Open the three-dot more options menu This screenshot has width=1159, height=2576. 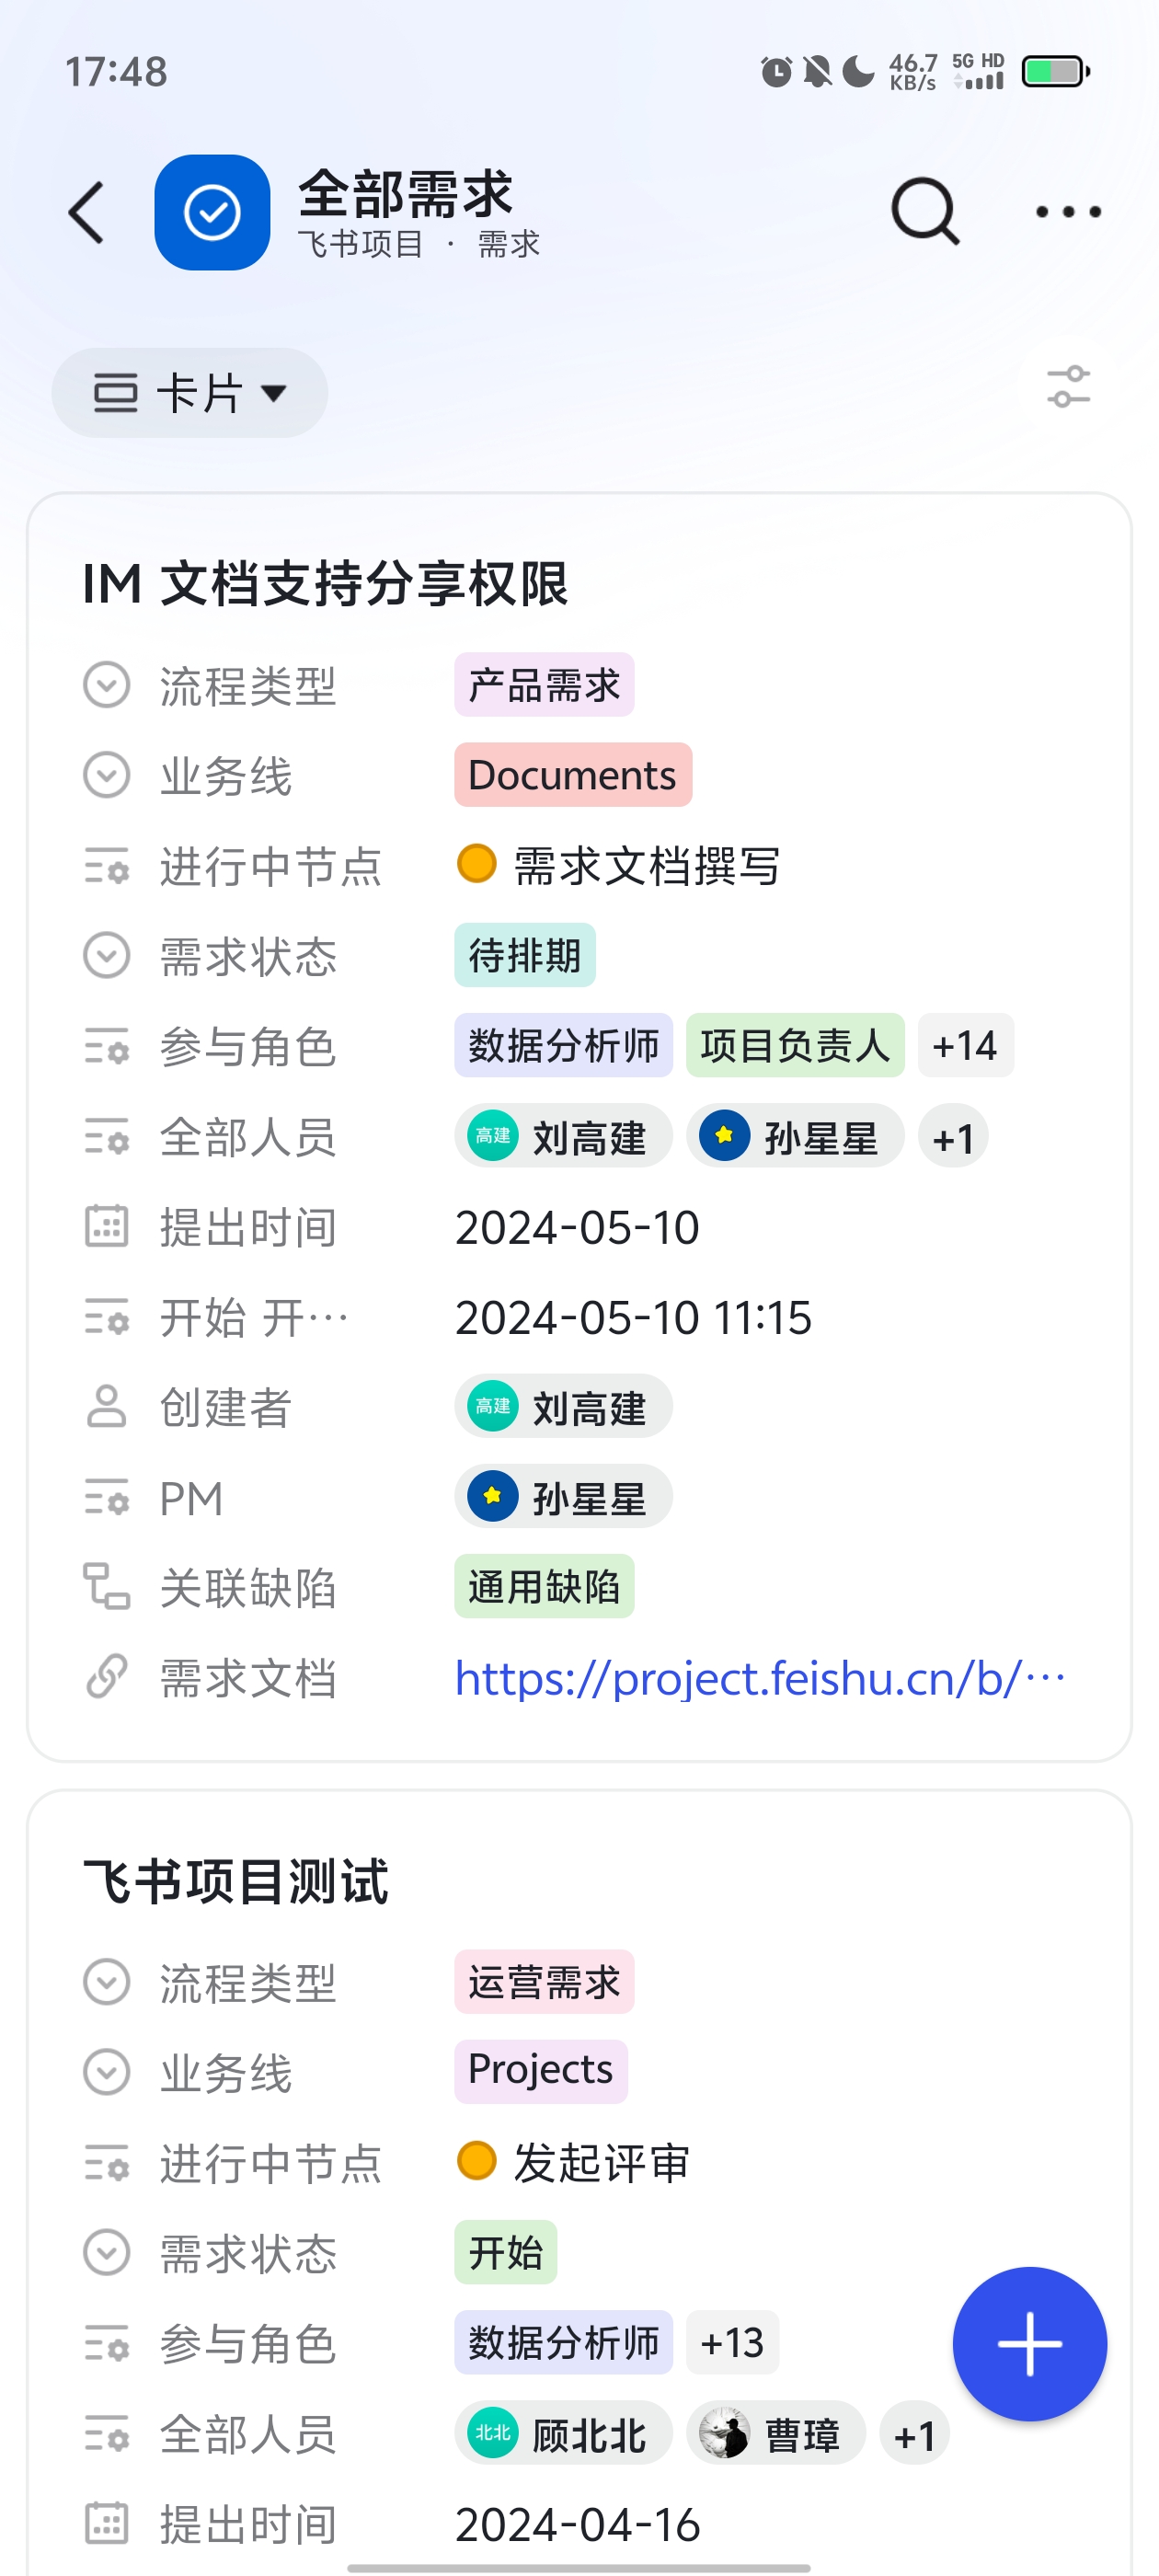1068,212
